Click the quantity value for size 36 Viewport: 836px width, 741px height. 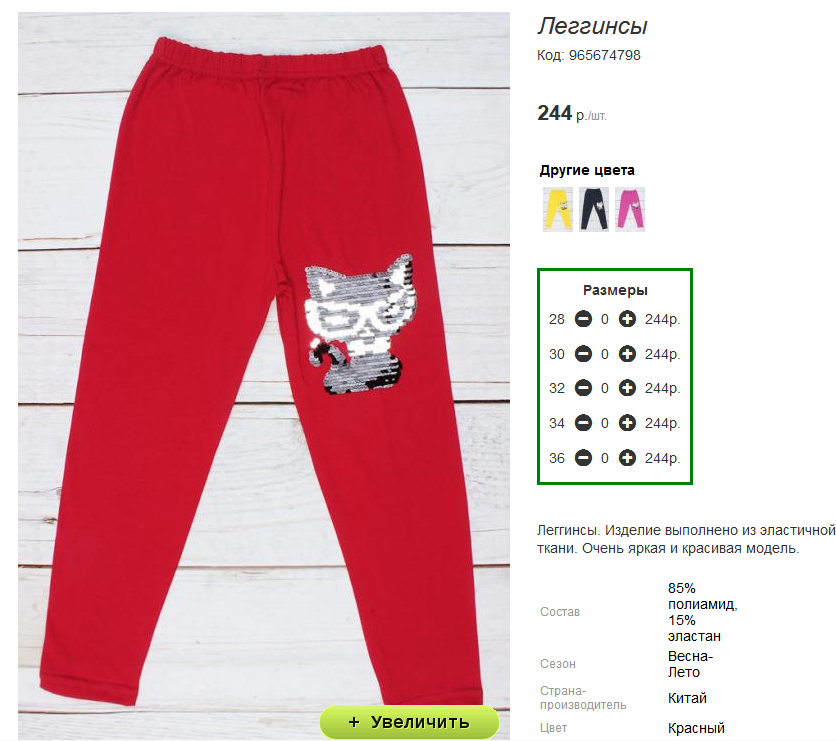[605, 458]
